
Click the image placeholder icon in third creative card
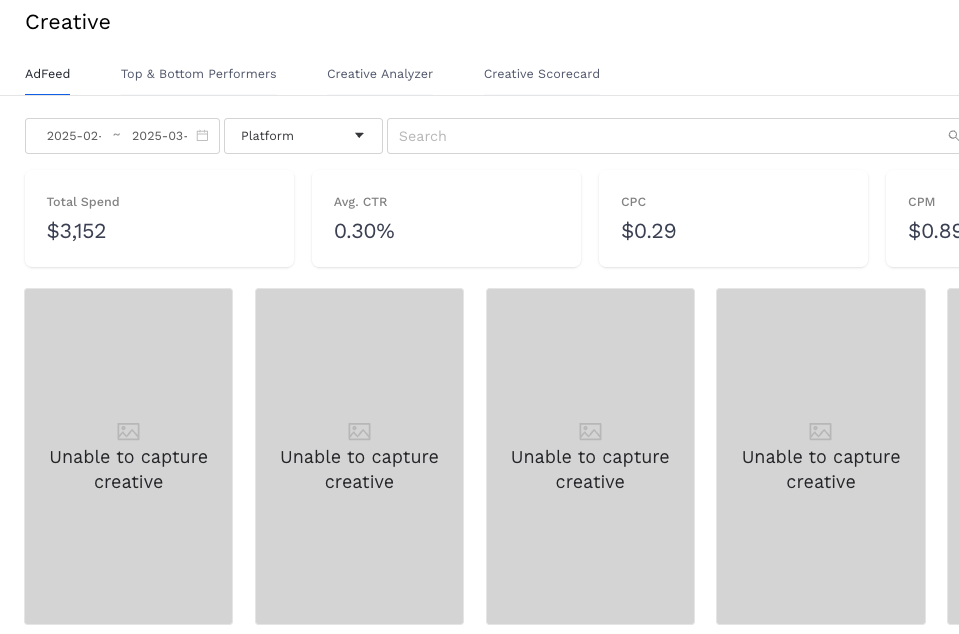(x=590, y=432)
